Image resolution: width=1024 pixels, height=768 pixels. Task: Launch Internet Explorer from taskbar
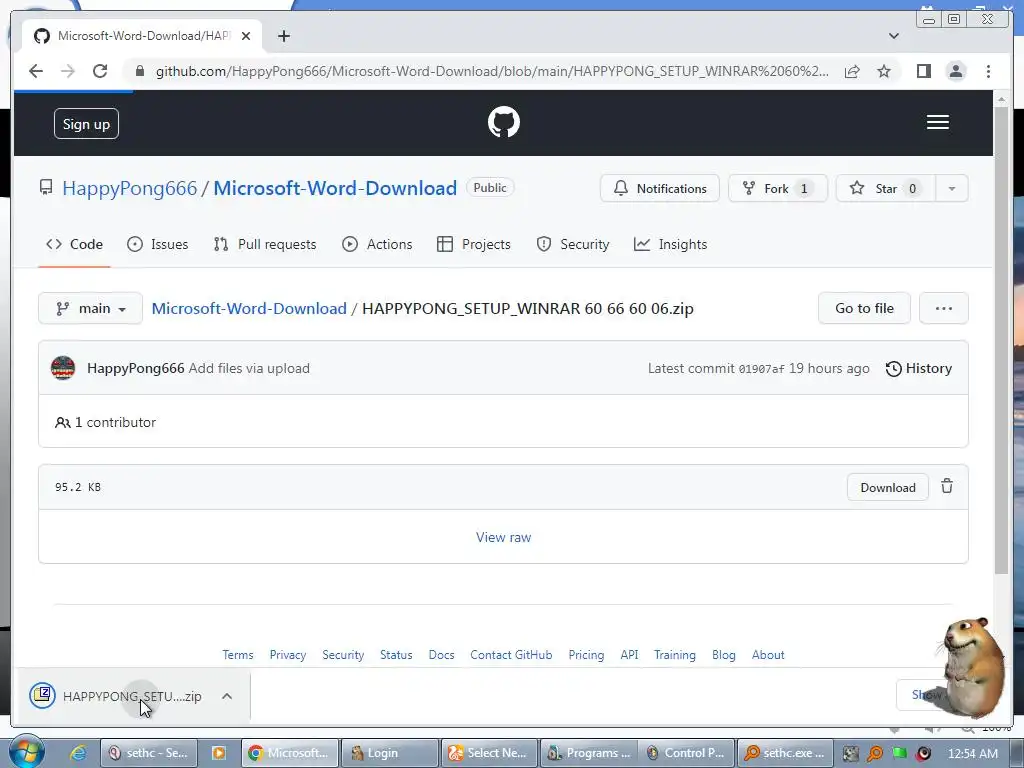point(78,753)
